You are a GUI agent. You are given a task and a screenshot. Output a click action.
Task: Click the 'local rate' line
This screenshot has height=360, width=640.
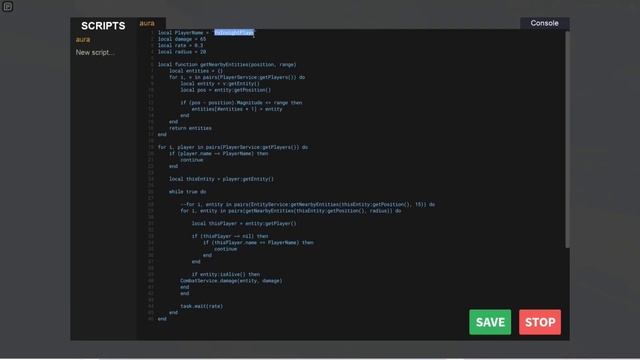coord(180,46)
